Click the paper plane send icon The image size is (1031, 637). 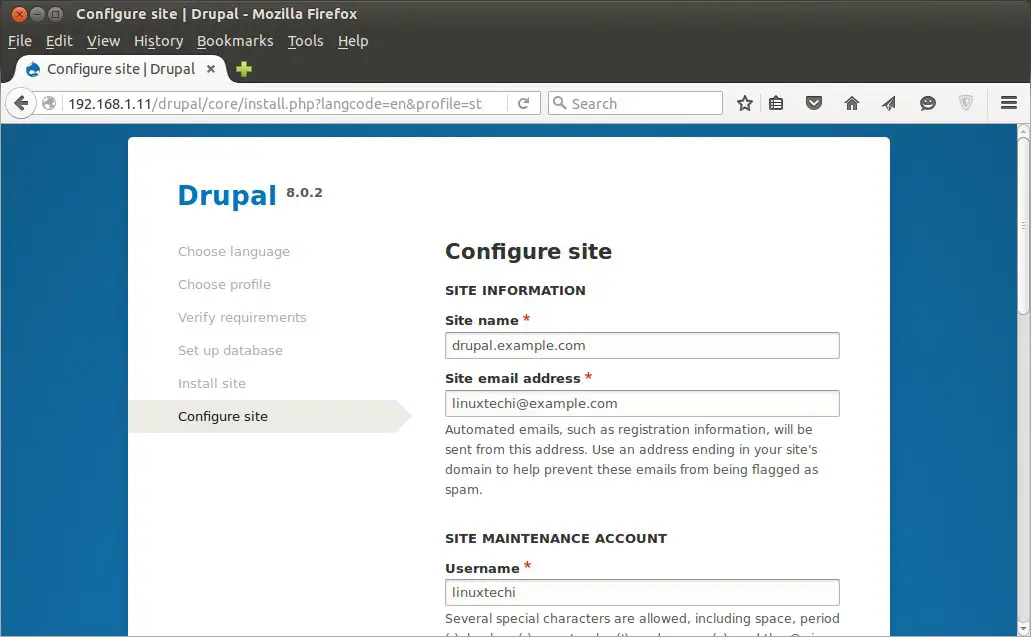[889, 103]
